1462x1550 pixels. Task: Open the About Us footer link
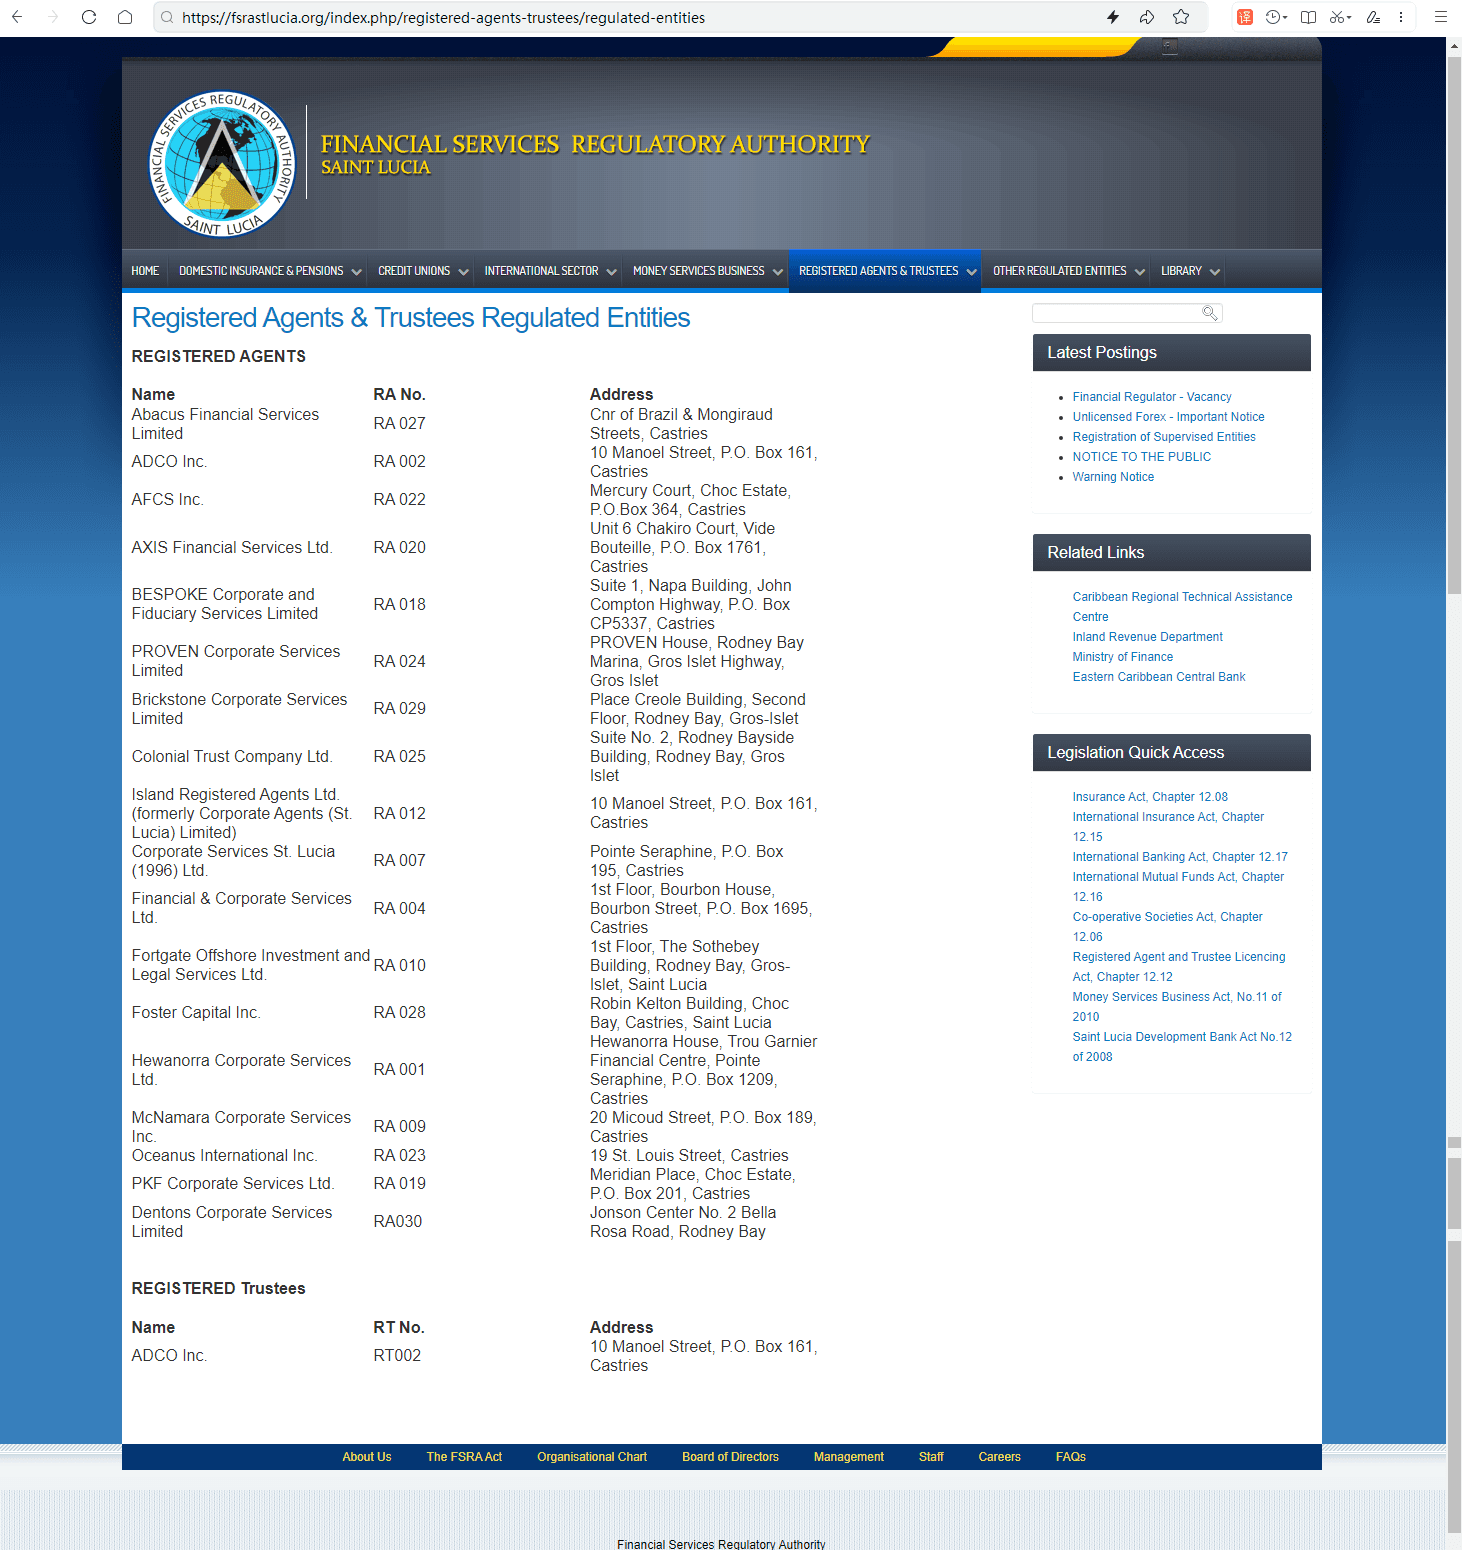[x=367, y=1457]
